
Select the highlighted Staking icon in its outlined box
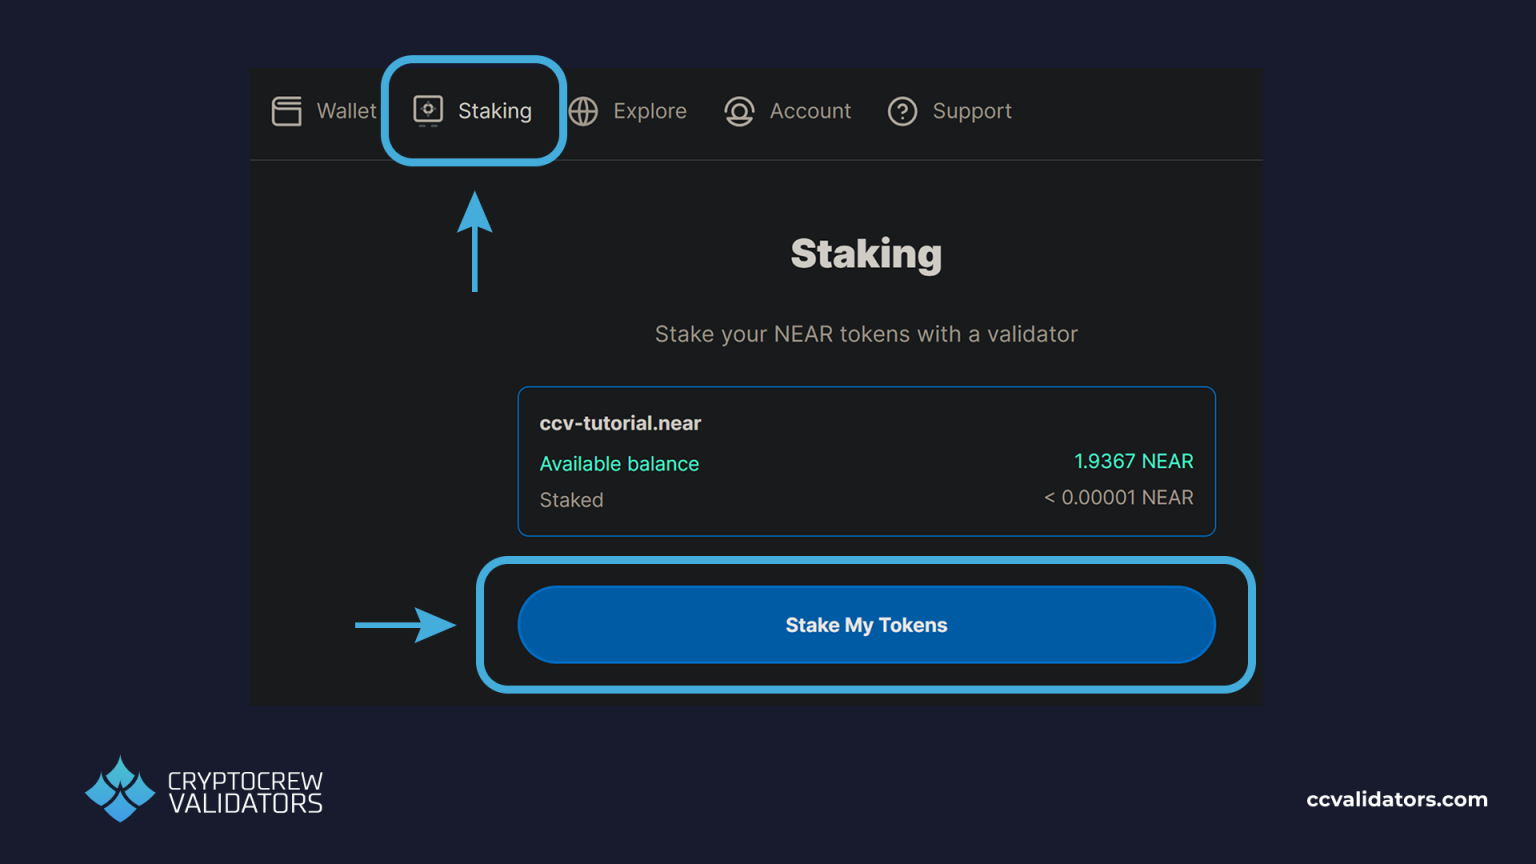[x=428, y=111]
